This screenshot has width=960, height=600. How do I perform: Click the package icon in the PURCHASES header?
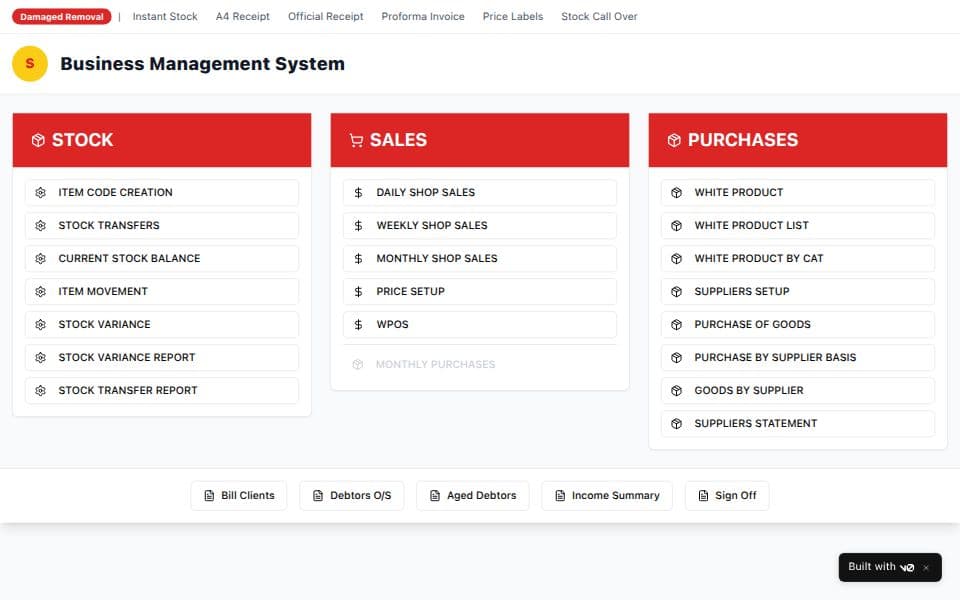tap(674, 140)
